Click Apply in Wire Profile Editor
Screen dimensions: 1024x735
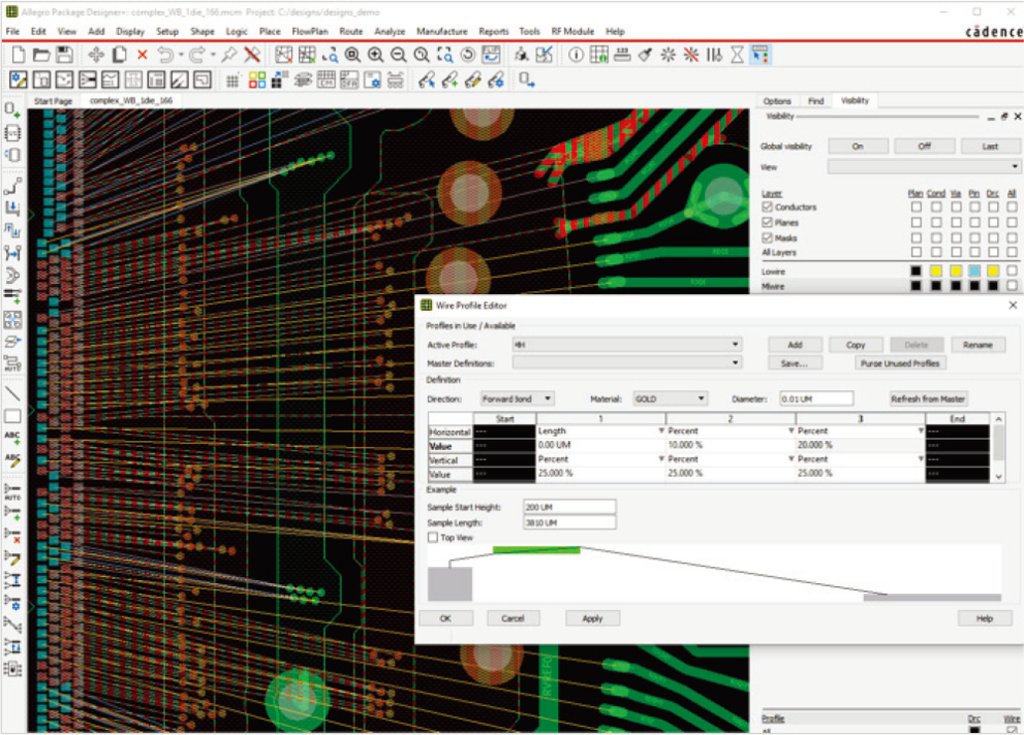pos(592,618)
